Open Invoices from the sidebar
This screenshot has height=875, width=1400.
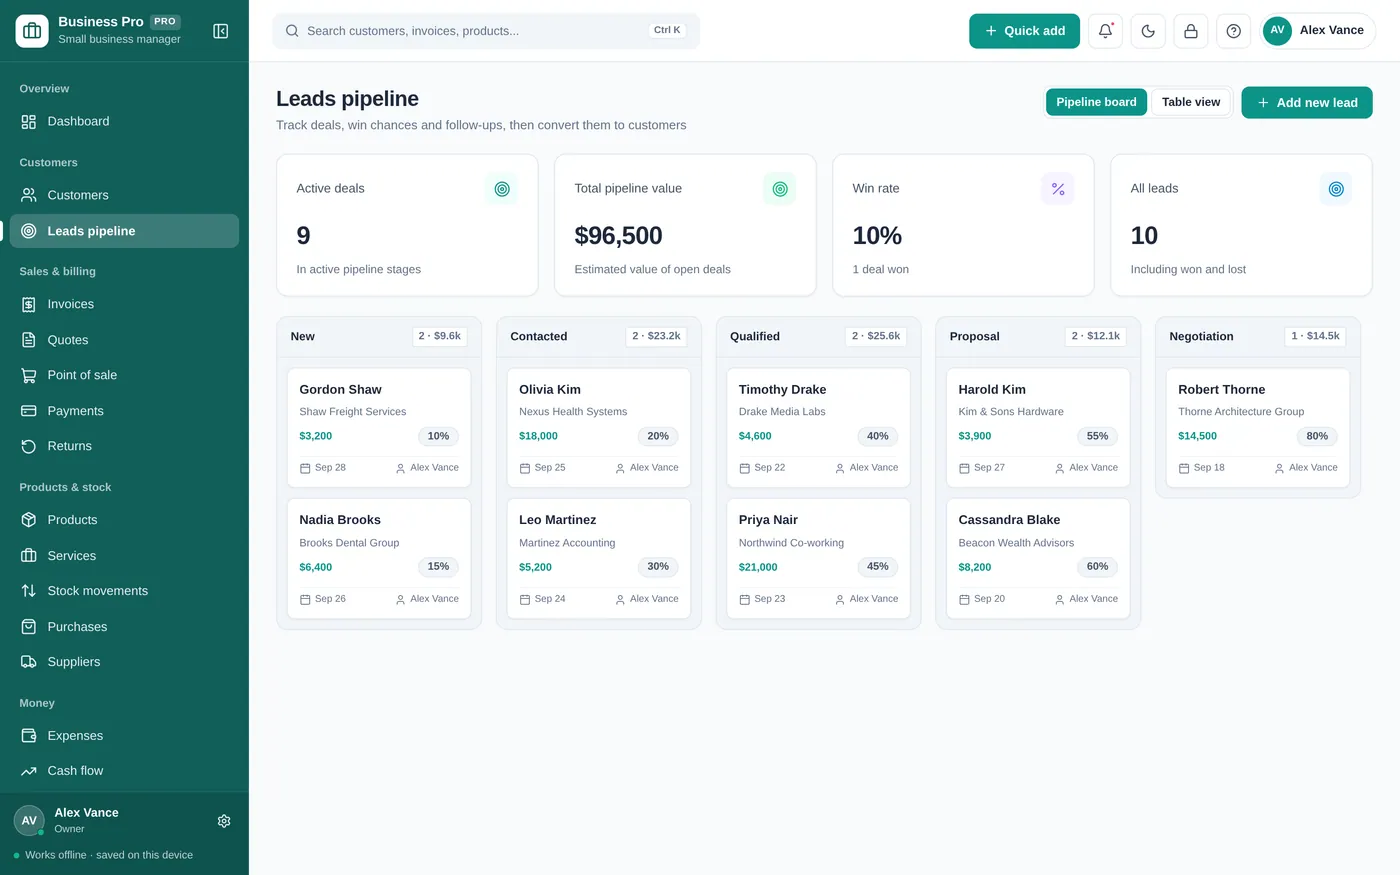pyautogui.click(x=124, y=304)
